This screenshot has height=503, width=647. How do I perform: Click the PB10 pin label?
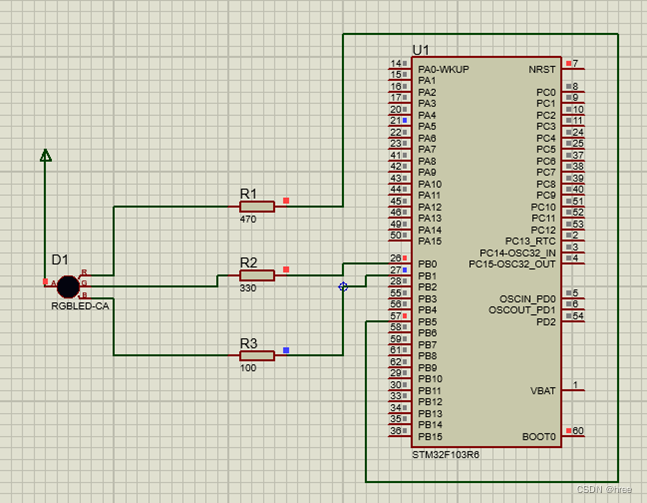pos(430,379)
